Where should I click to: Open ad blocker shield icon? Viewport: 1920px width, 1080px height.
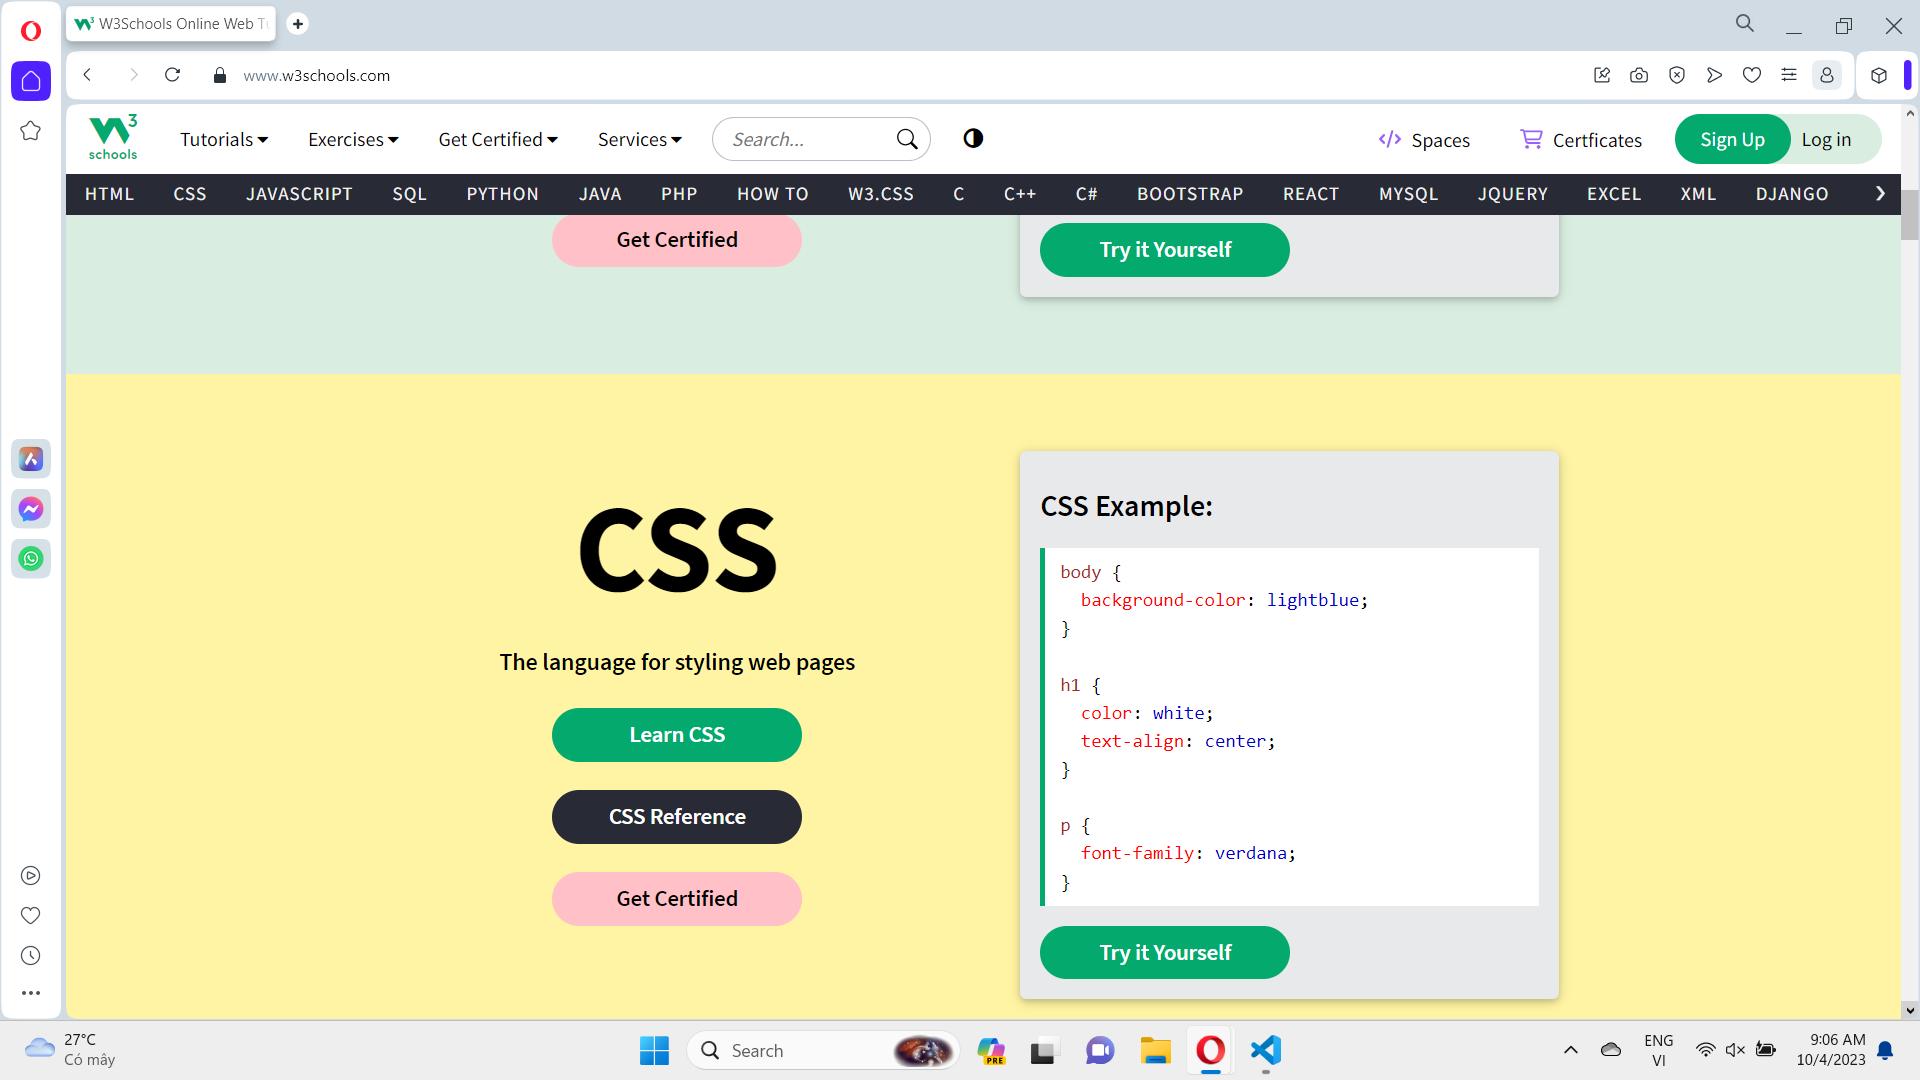(1677, 75)
